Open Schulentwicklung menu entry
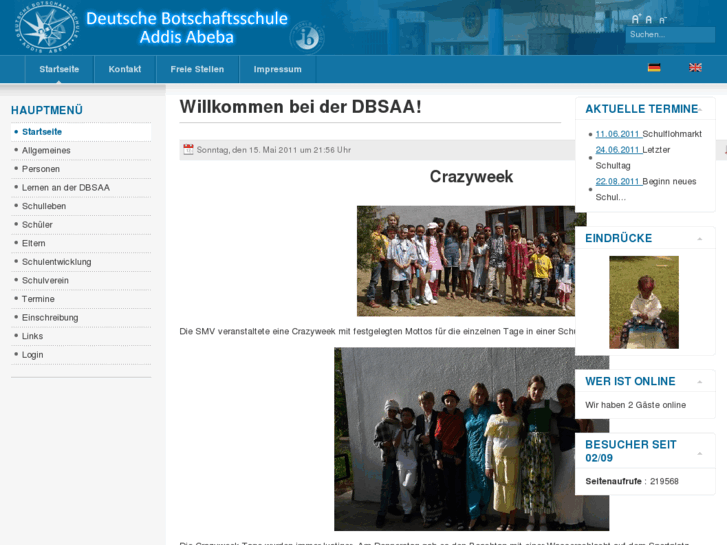 (81, 262)
